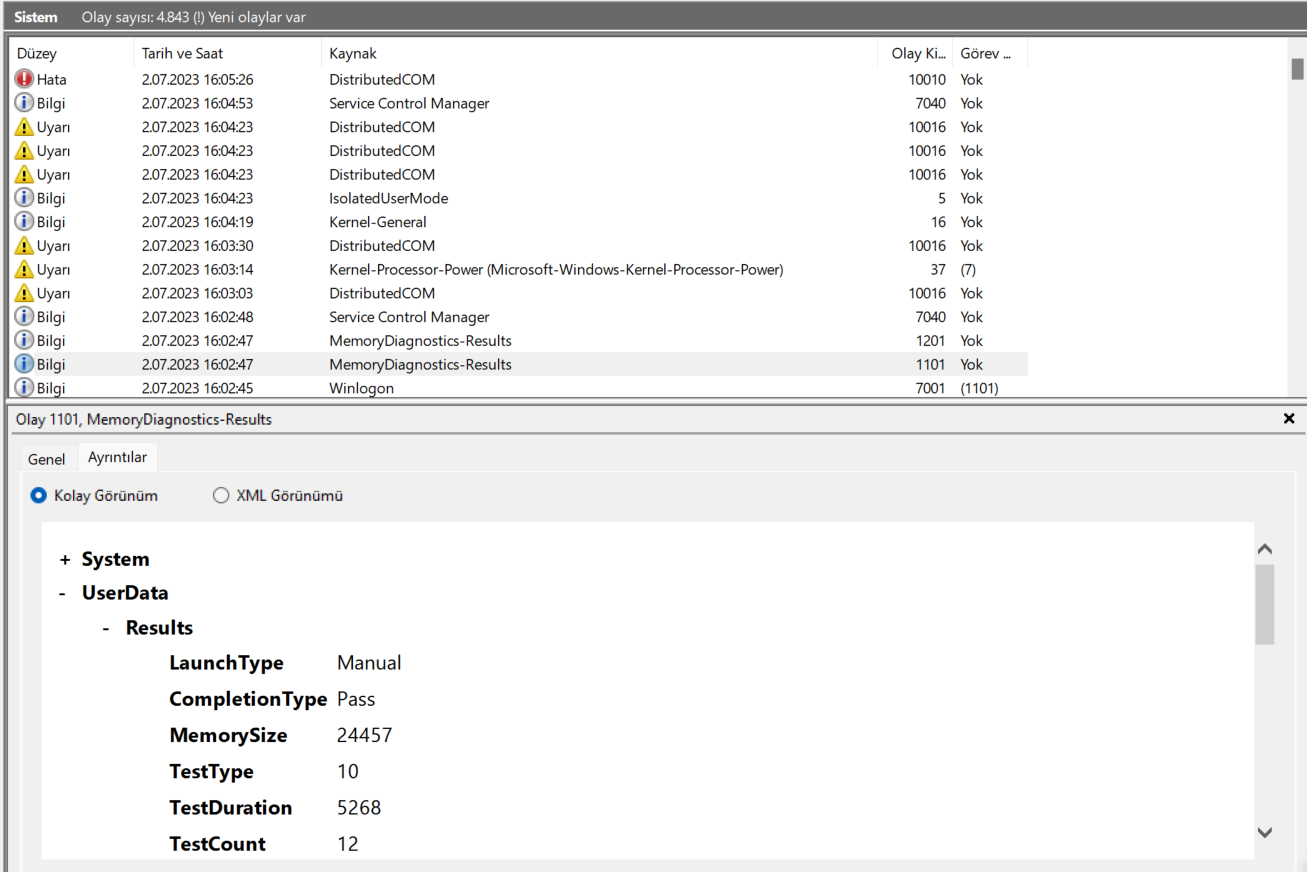Click the info icon of the 16:02:48 Service Control Manager row

[x=24, y=317]
